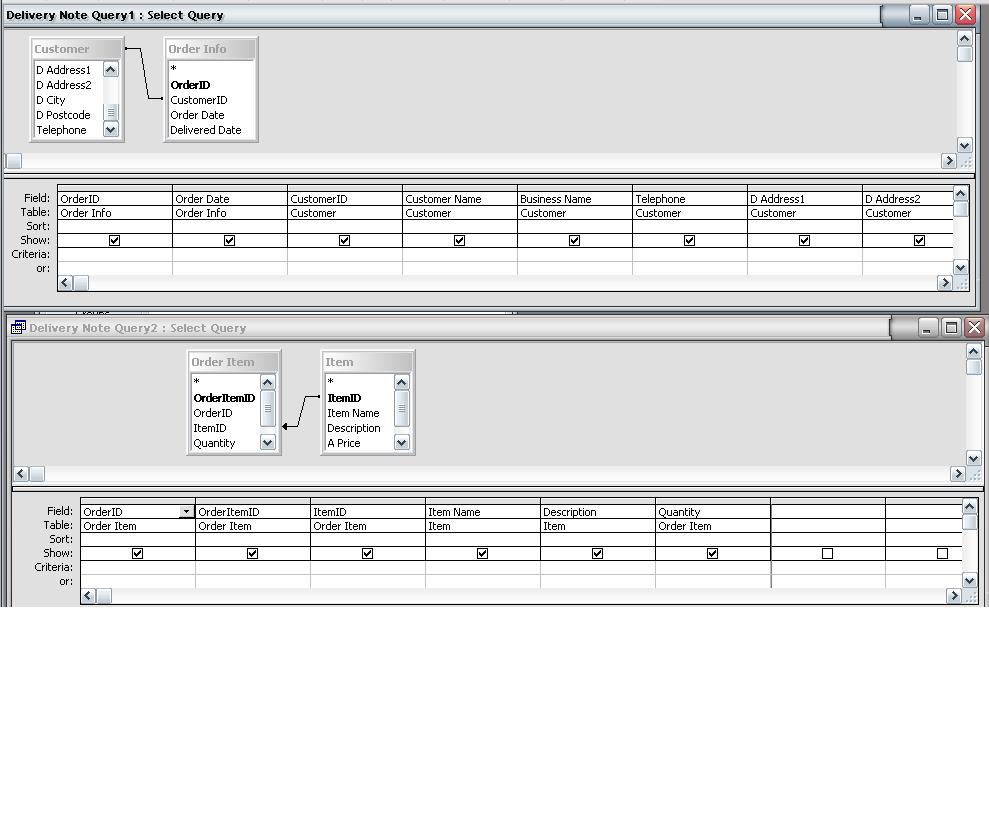Click Order Item field list down arrow

267,443
